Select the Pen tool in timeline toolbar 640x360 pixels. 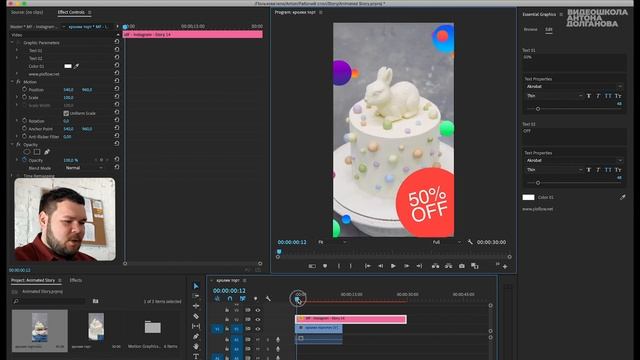pos(196,336)
